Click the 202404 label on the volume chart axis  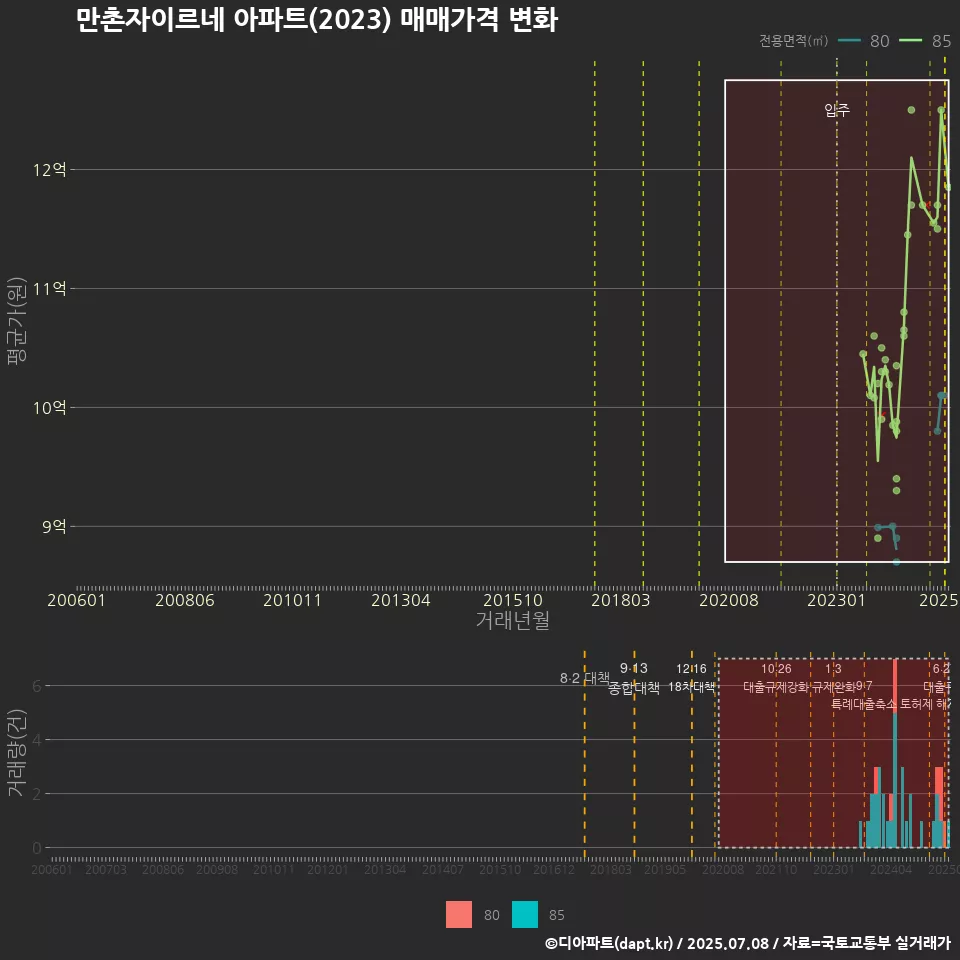pyautogui.click(x=891, y=869)
